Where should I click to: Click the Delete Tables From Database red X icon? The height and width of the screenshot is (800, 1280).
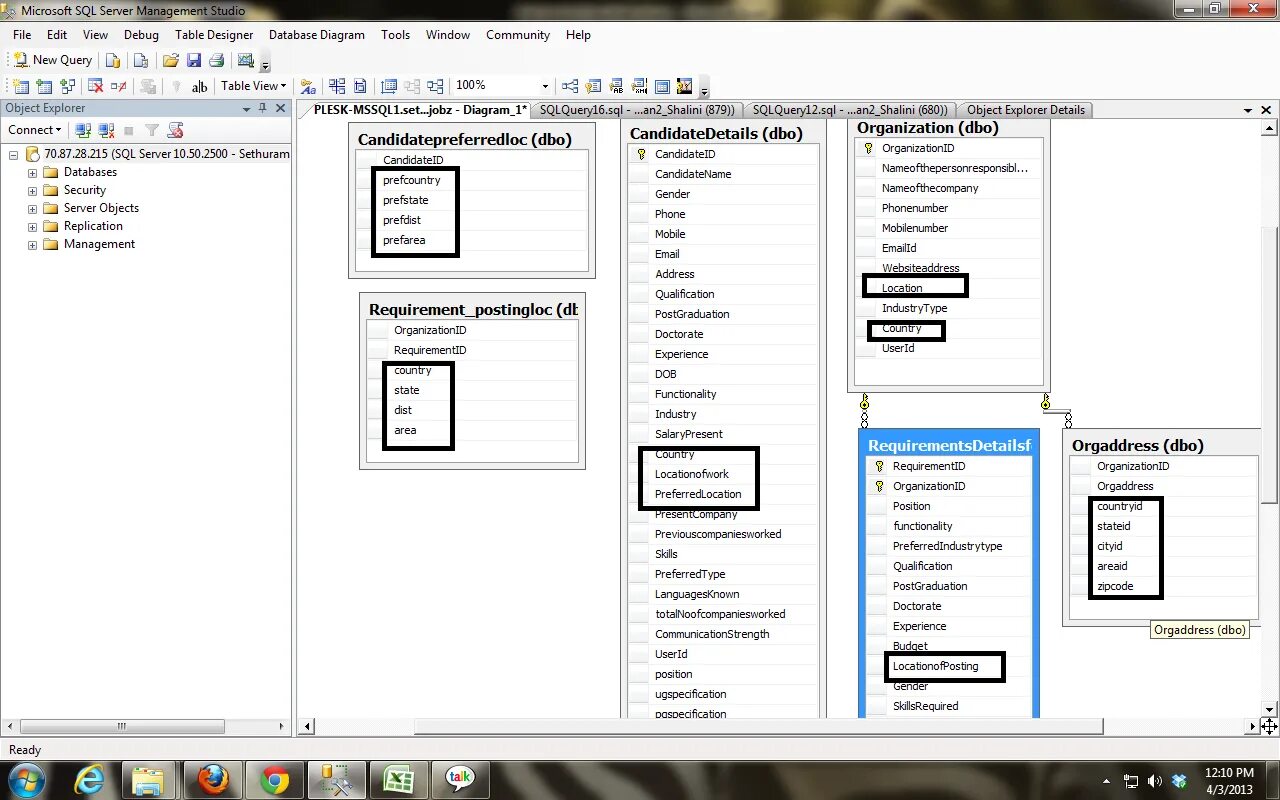(x=96, y=86)
